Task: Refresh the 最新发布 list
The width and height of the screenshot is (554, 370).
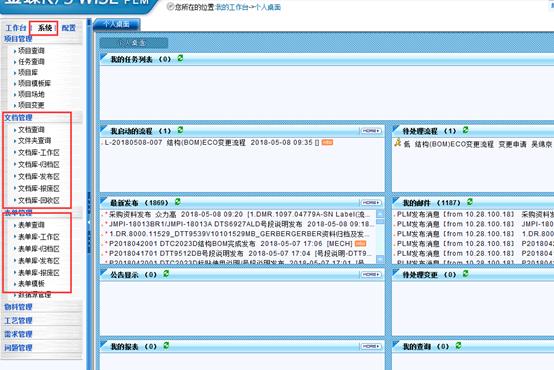Action: (177, 201)
